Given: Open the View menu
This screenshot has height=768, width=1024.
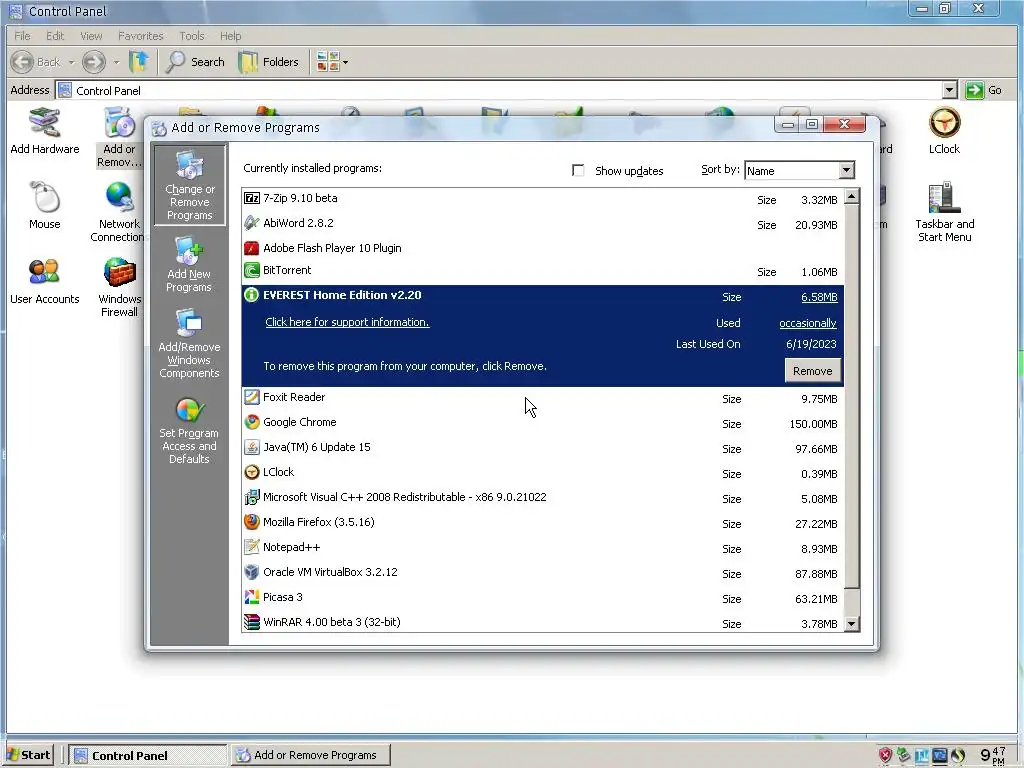Looking at the screenshot, I should tap(91, 36).
